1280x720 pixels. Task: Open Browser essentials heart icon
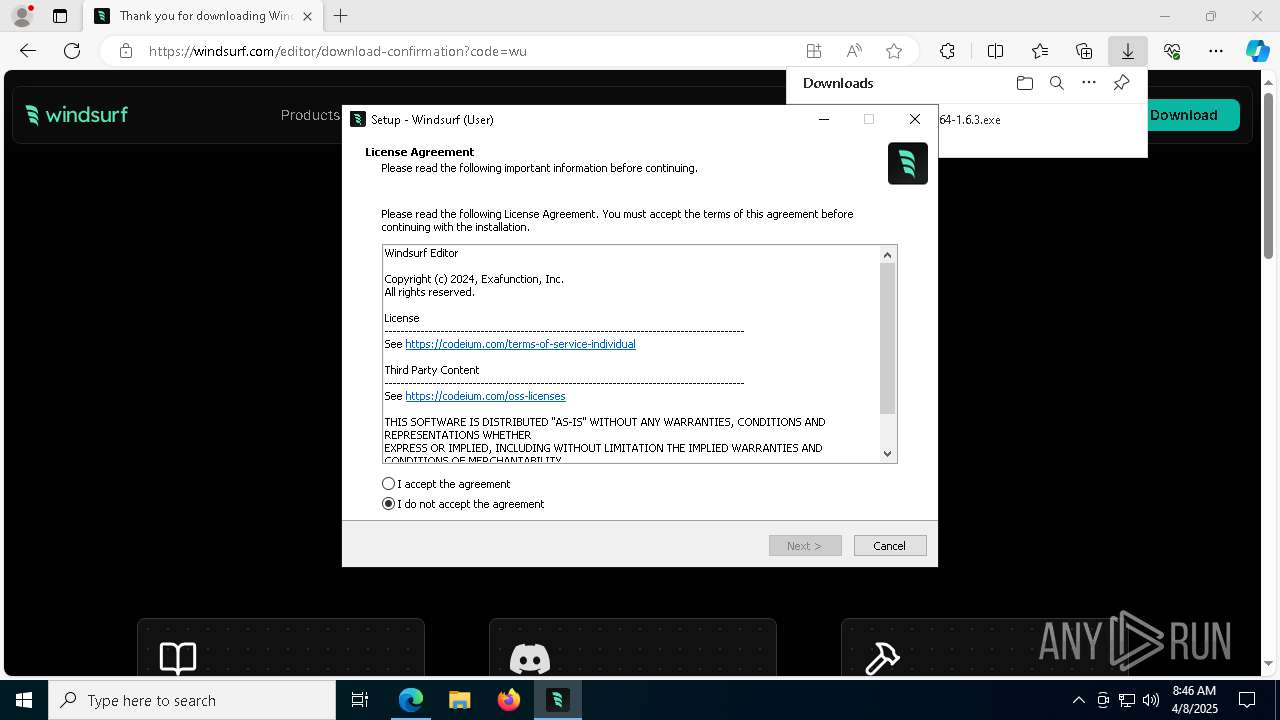click(1172, 51)
